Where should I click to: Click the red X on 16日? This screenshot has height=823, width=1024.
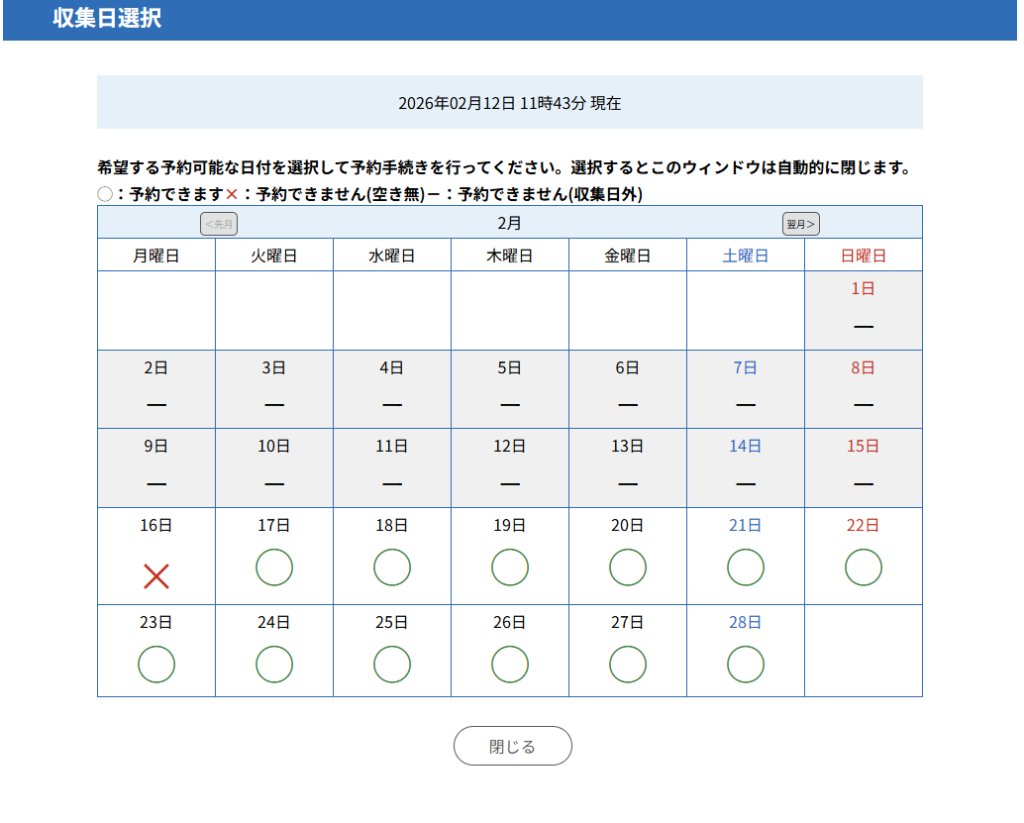[x=156, y=576]
